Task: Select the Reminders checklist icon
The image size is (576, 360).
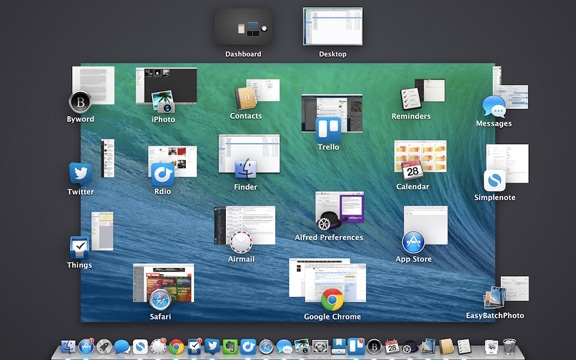Action: 411,98
